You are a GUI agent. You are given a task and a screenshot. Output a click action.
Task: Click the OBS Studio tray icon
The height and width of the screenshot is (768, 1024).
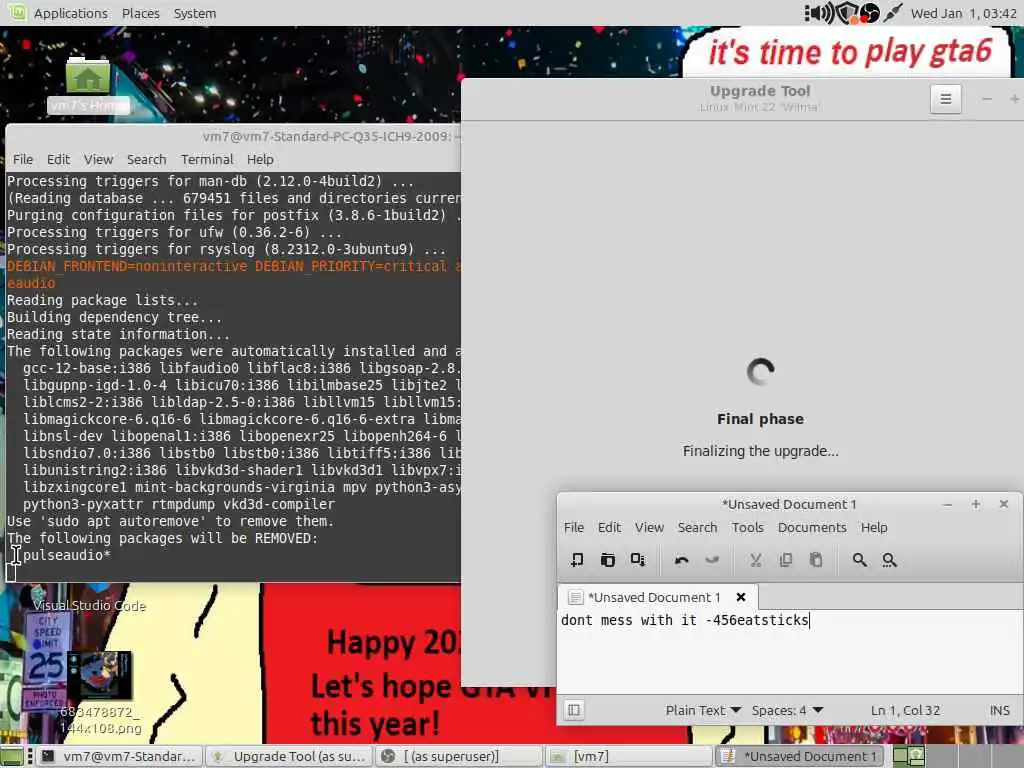869,12
